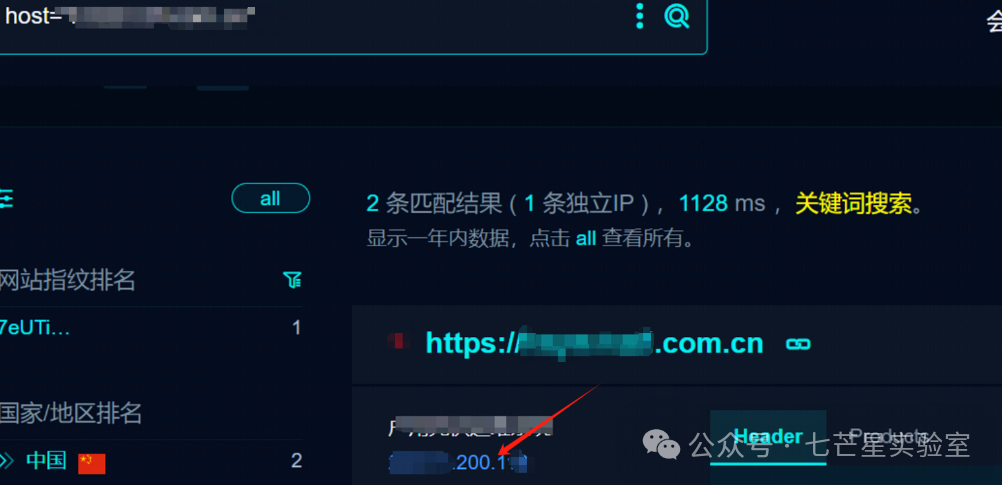Open the three-dot options menu in search bar
This screenshot has width=1002, height=485.
[639, 15]
